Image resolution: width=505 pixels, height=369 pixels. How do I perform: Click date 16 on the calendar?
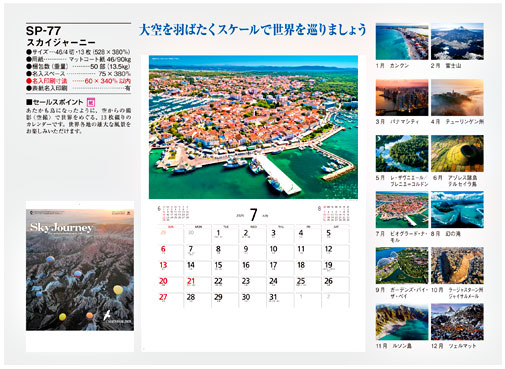(x=246, y=265)
